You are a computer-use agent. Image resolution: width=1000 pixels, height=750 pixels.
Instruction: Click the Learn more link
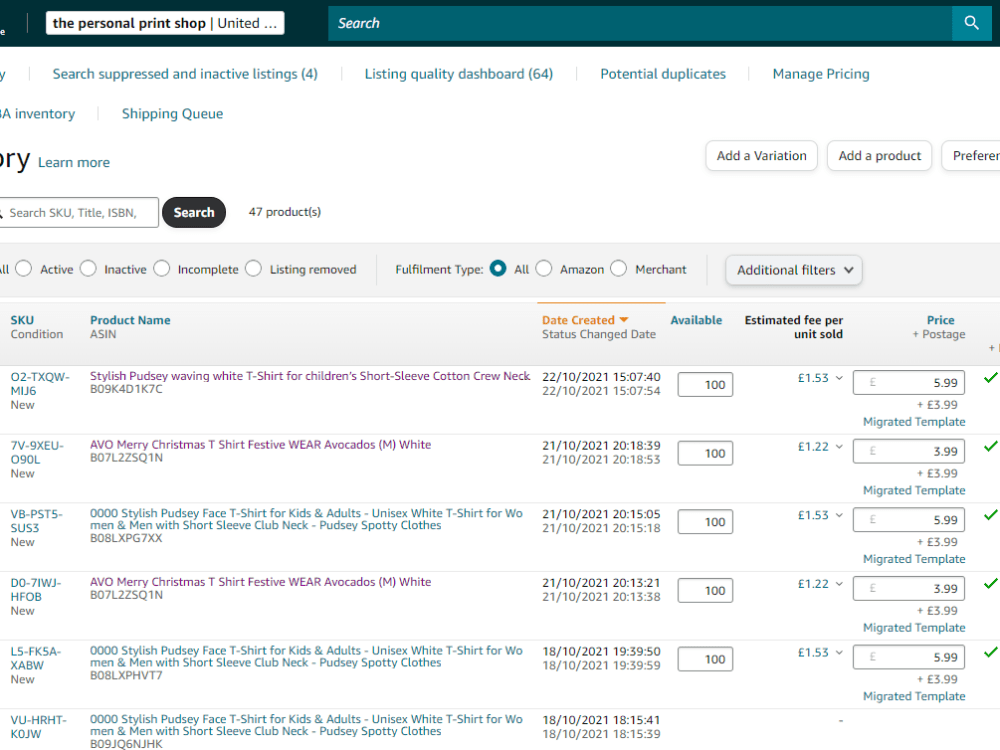point(74,163)
